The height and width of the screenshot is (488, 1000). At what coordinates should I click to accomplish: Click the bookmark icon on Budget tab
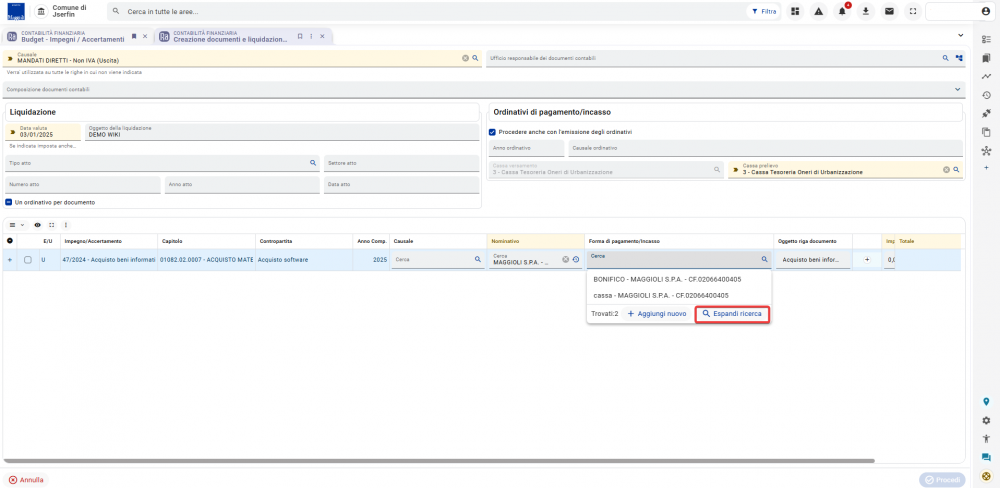(134, 36)
